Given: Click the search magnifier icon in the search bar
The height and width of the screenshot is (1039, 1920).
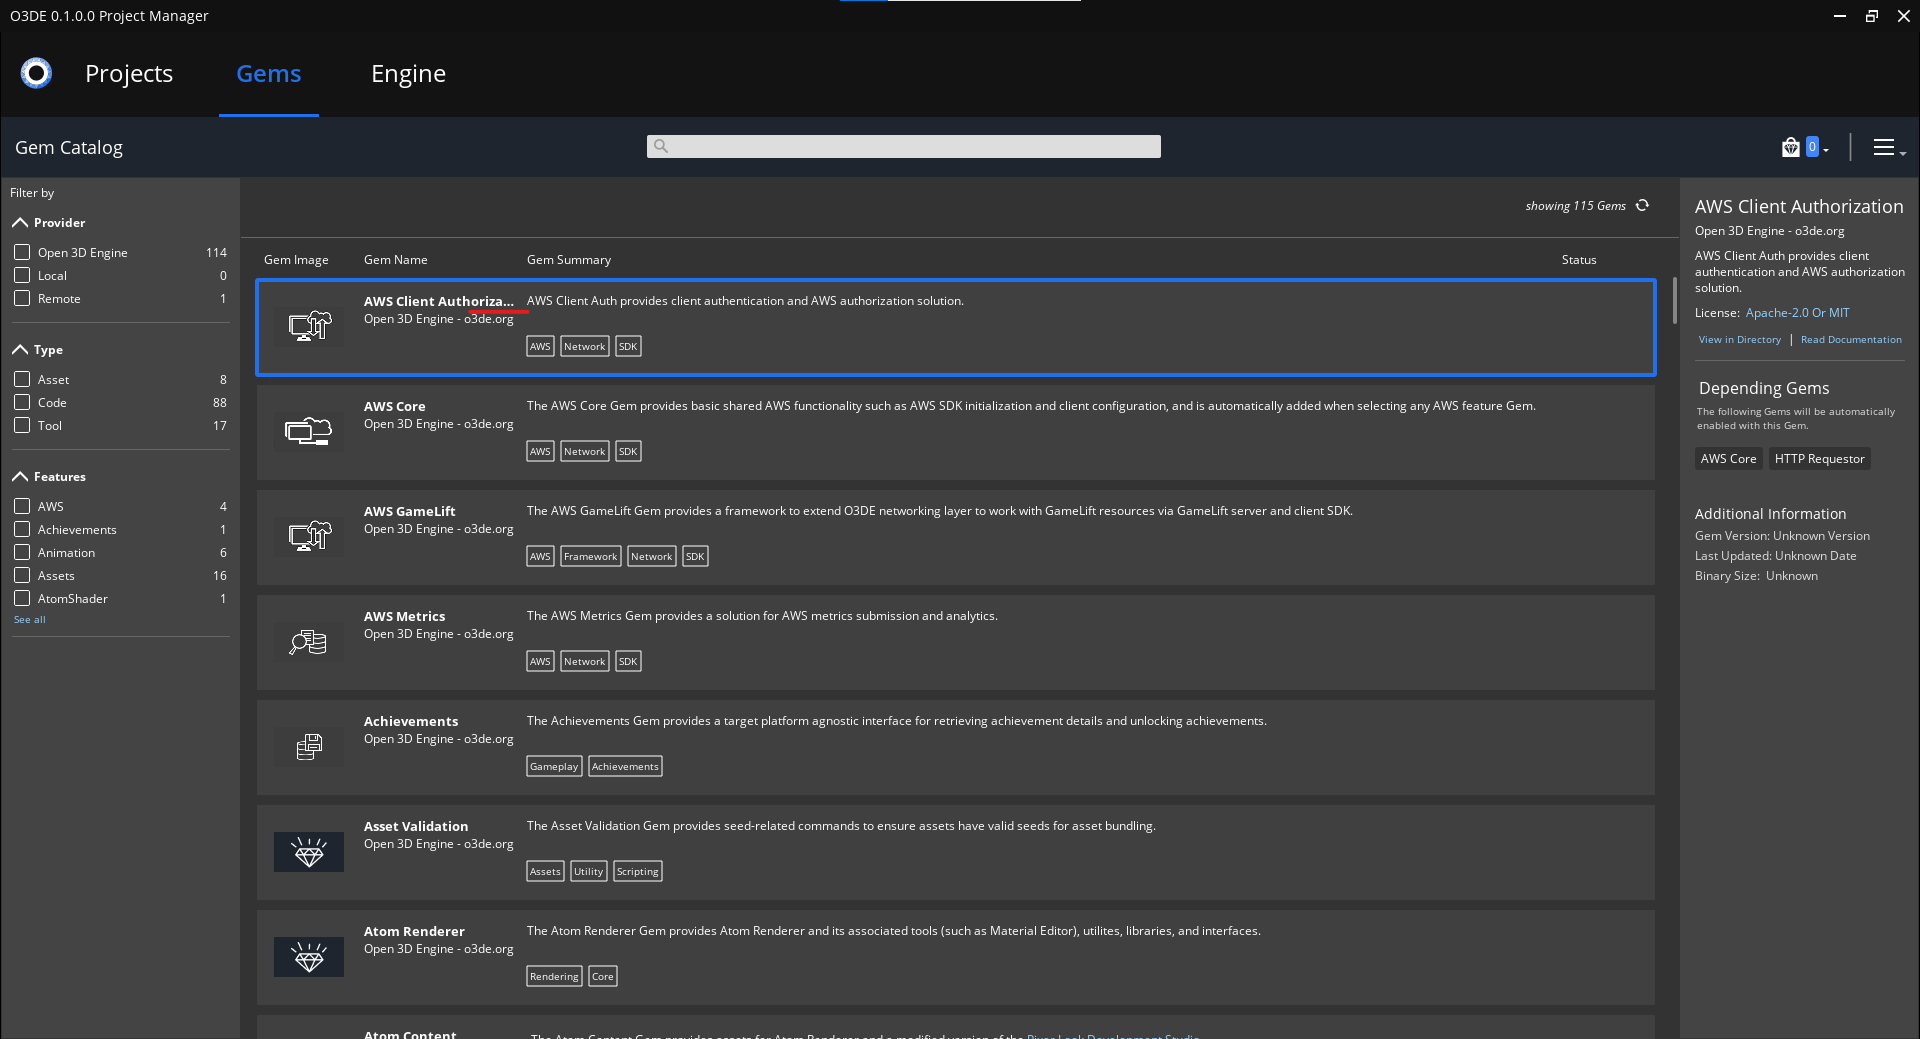Looking at the screenshot, I should pos(661,146).
